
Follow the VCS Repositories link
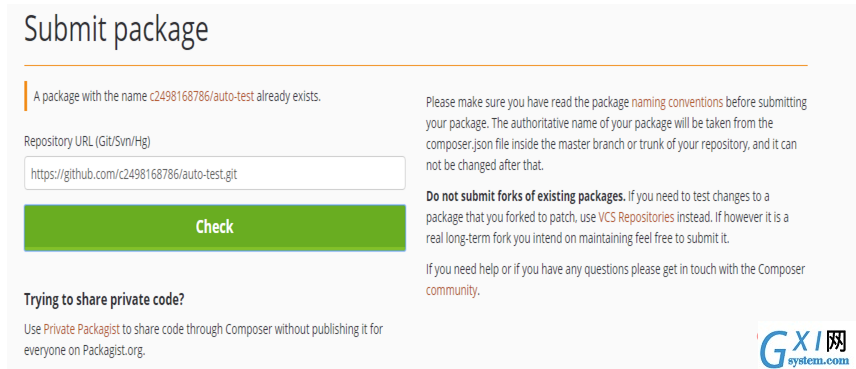(x=636, y=217)
